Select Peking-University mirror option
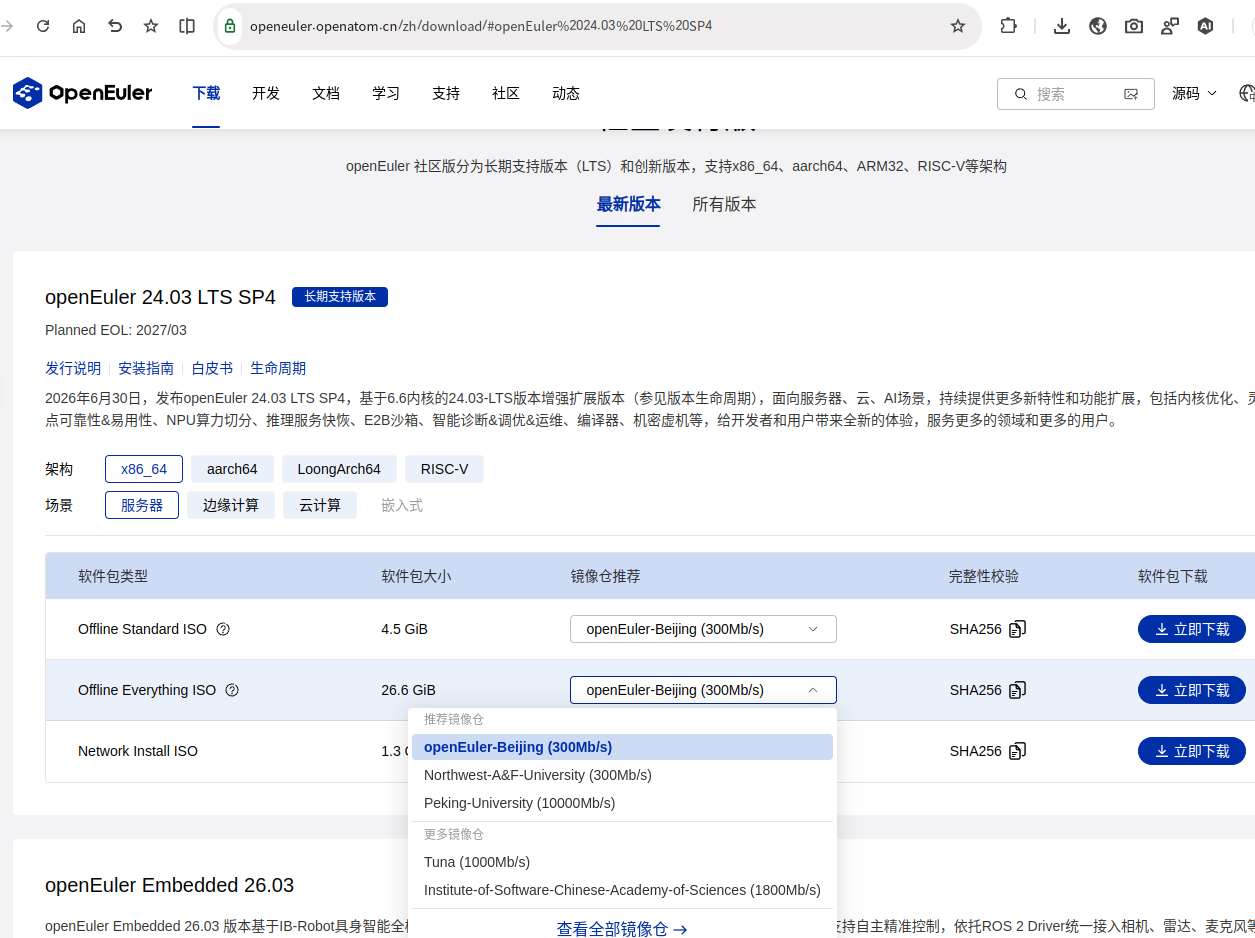The width and height of the screenshot is (1255, 938). [622, 803]
